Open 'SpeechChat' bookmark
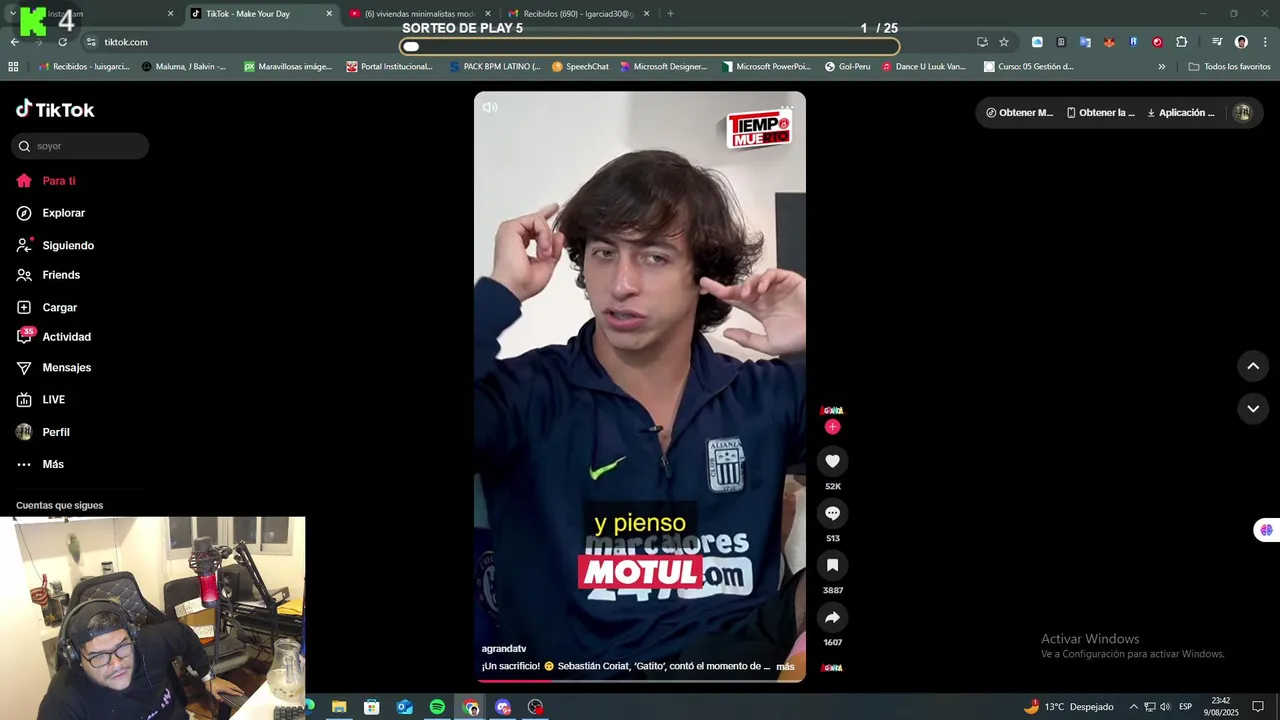 pos(580,67)
